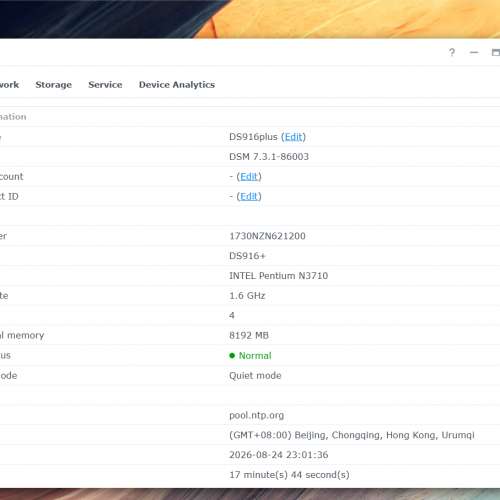Select 1.6 GHz clock rate value

247,296
